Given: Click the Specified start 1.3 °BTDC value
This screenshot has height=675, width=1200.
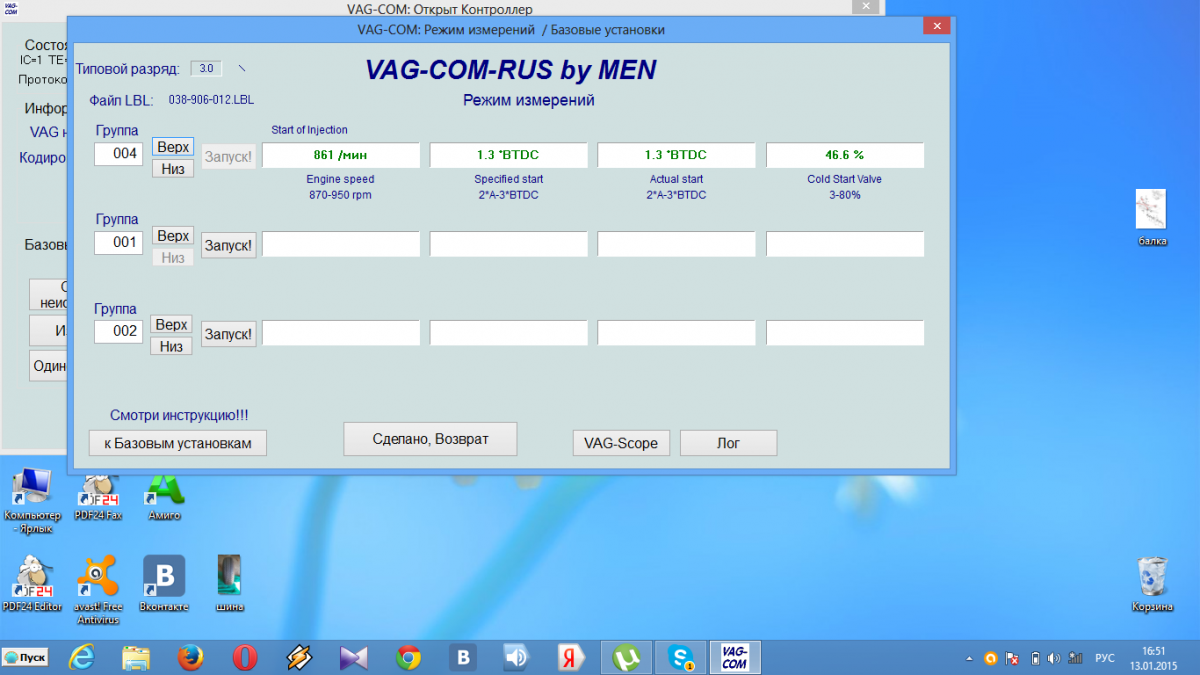Looking at the screenshot, I should (x=508, y=155).
